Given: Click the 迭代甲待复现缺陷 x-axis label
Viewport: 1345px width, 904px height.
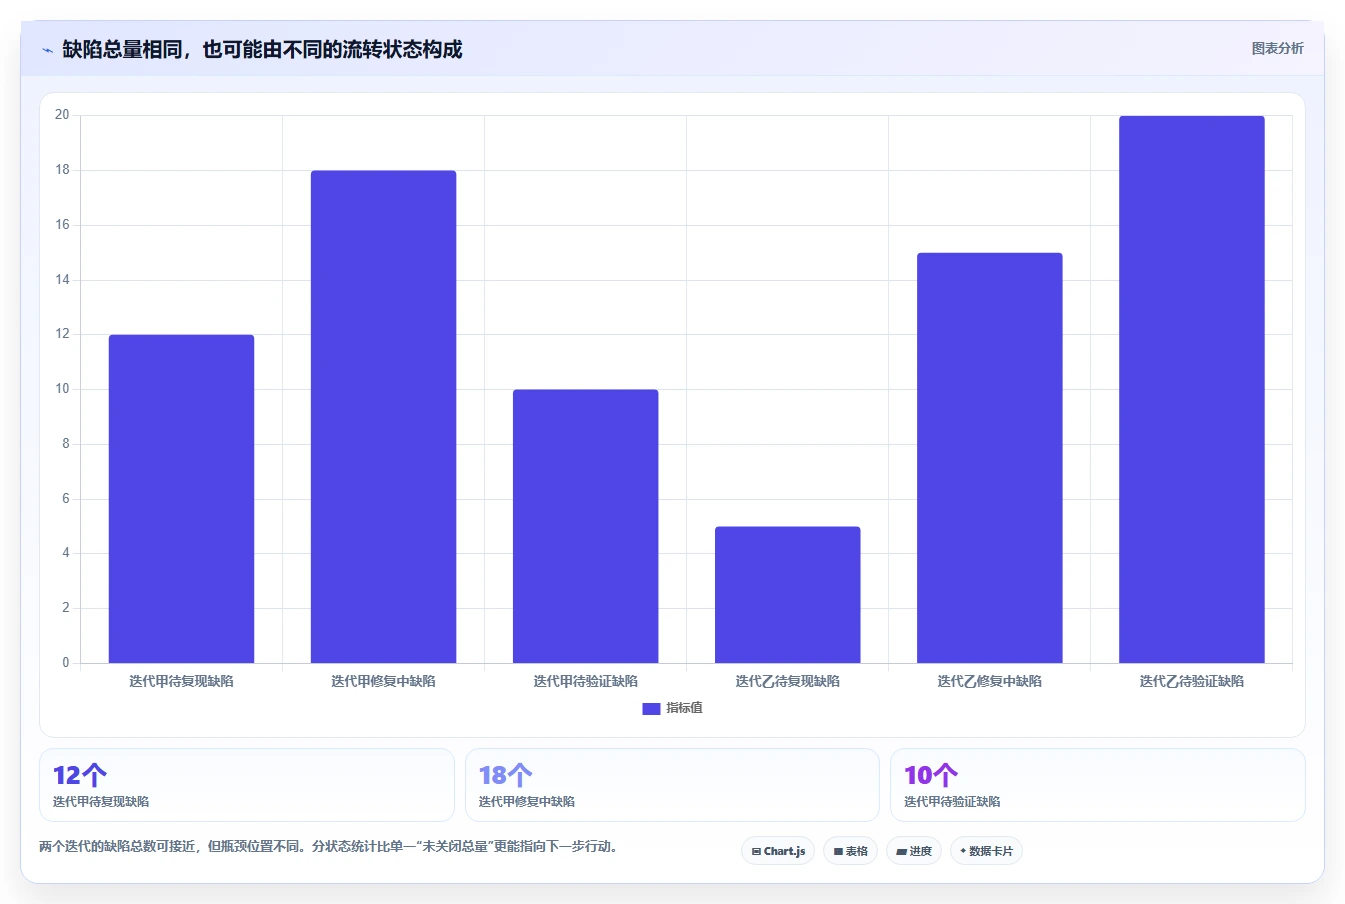Looking at the screenshot, I should (x=181, y=681).
